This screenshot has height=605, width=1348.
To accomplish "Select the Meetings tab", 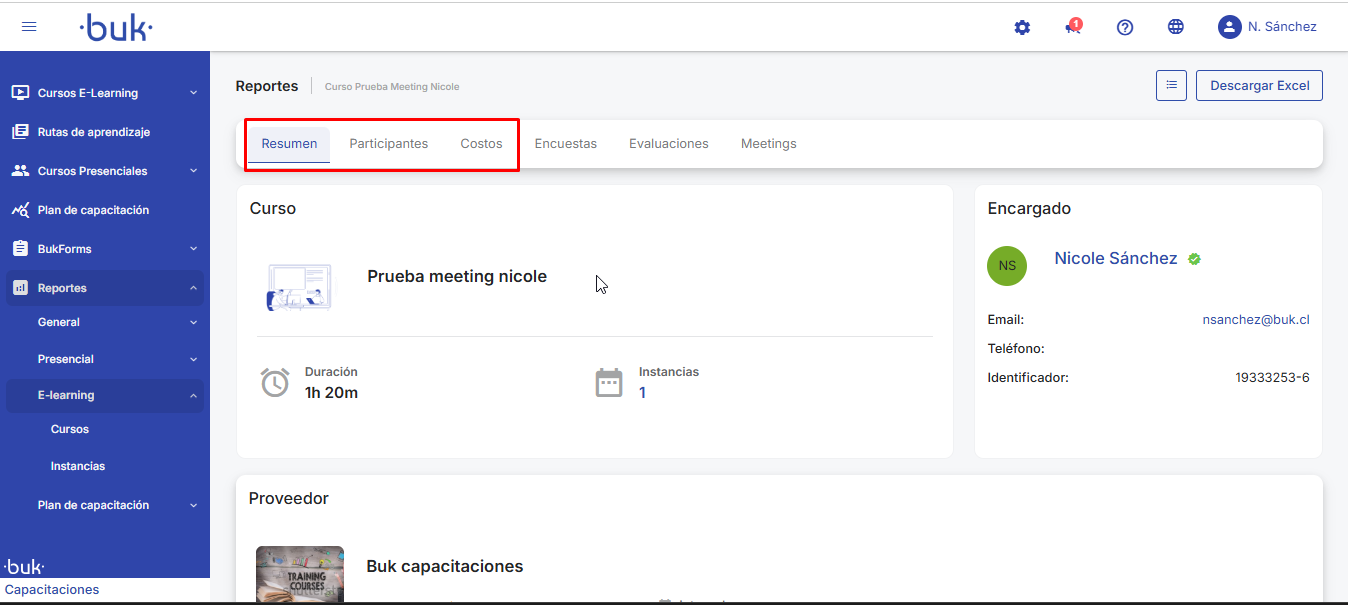I will tap(768, 144).
